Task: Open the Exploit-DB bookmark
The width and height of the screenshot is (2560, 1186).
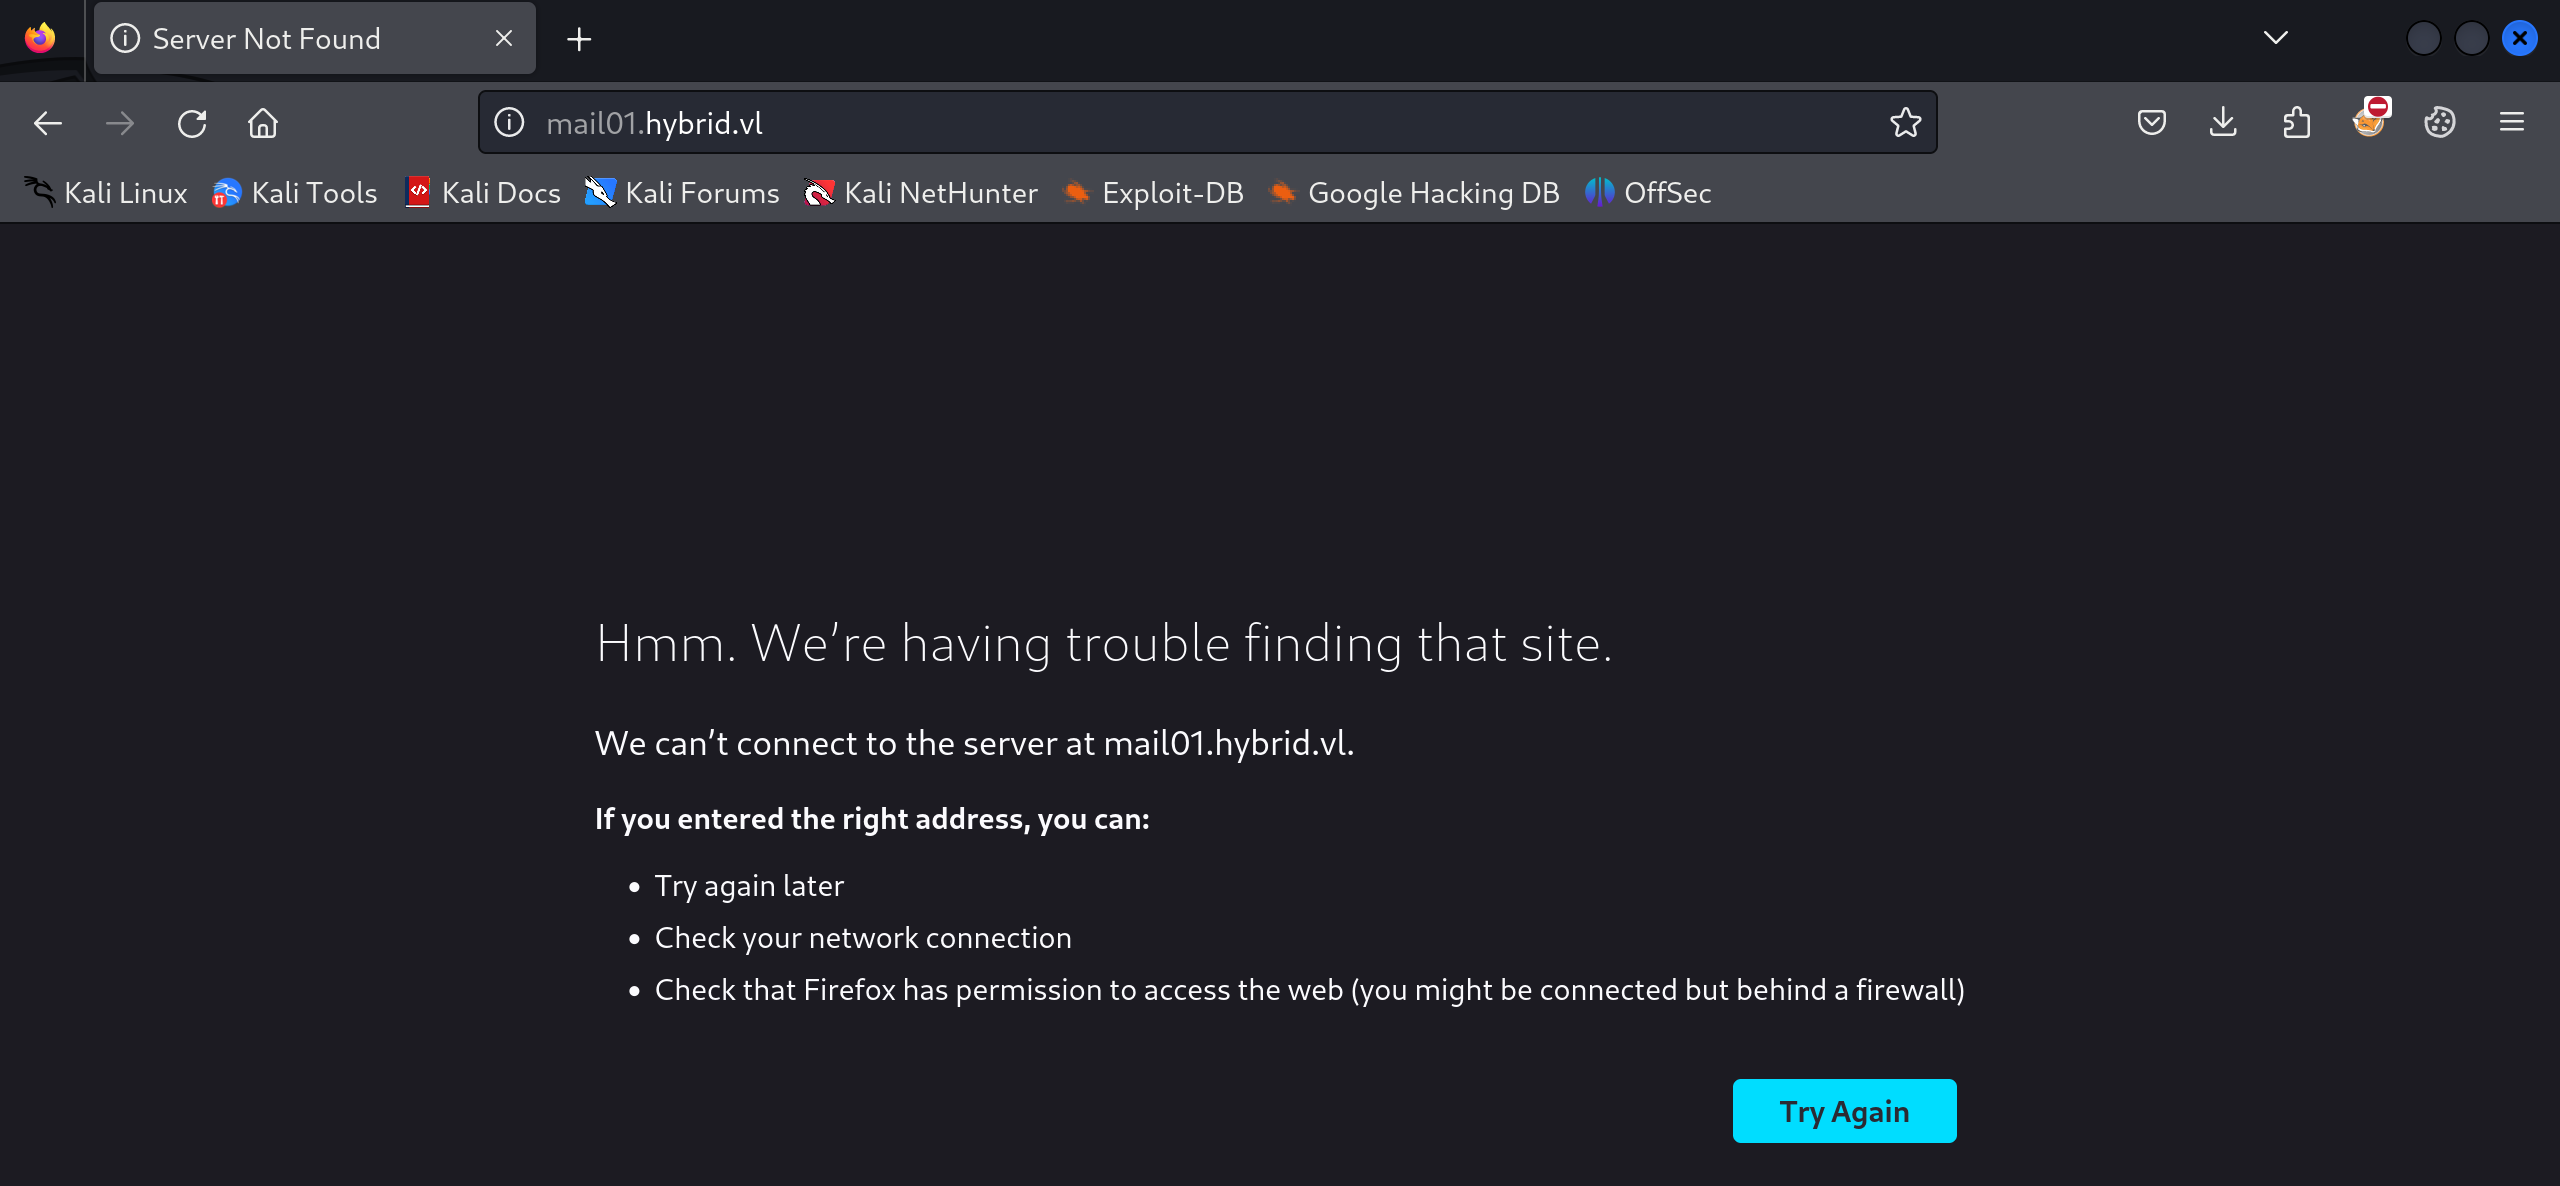Action: click(x=1154, y=193)
